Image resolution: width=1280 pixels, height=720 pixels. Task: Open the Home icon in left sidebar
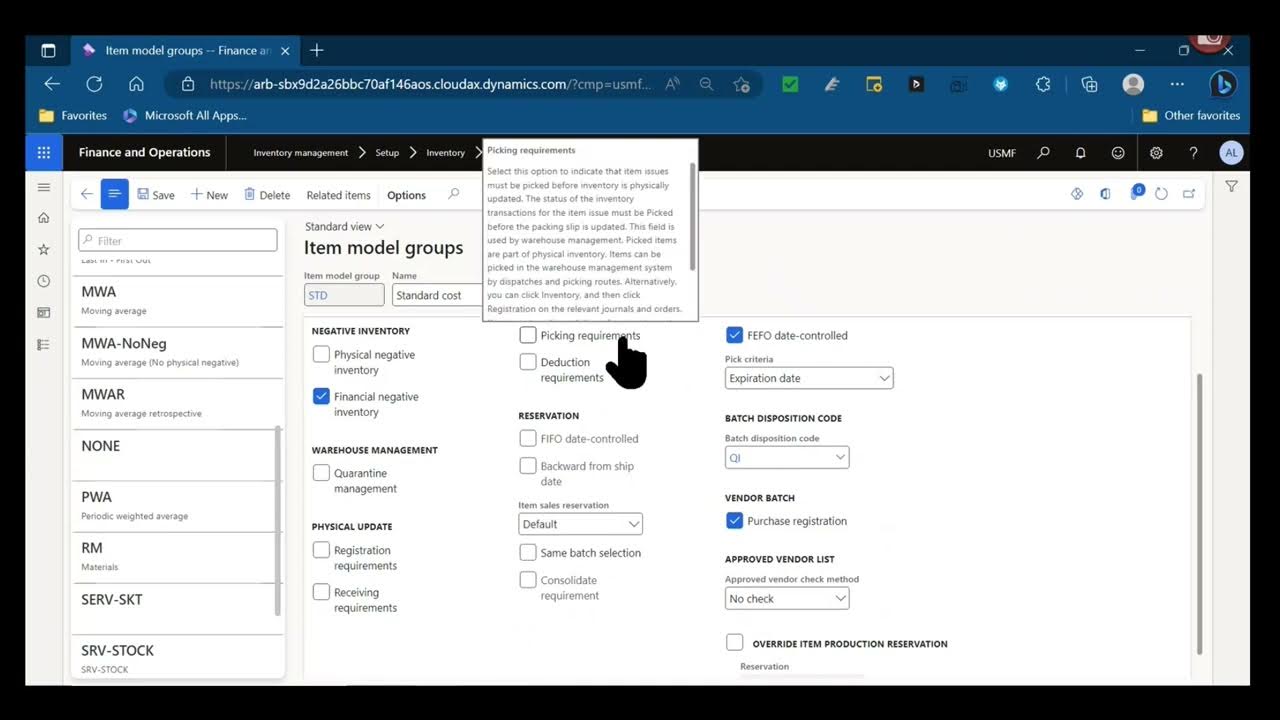[x=43, y=218]
